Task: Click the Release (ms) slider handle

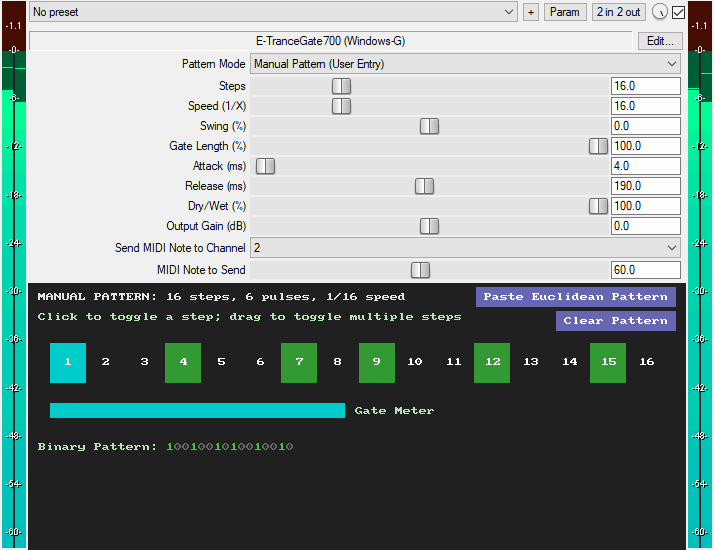Action: (424, 186)
